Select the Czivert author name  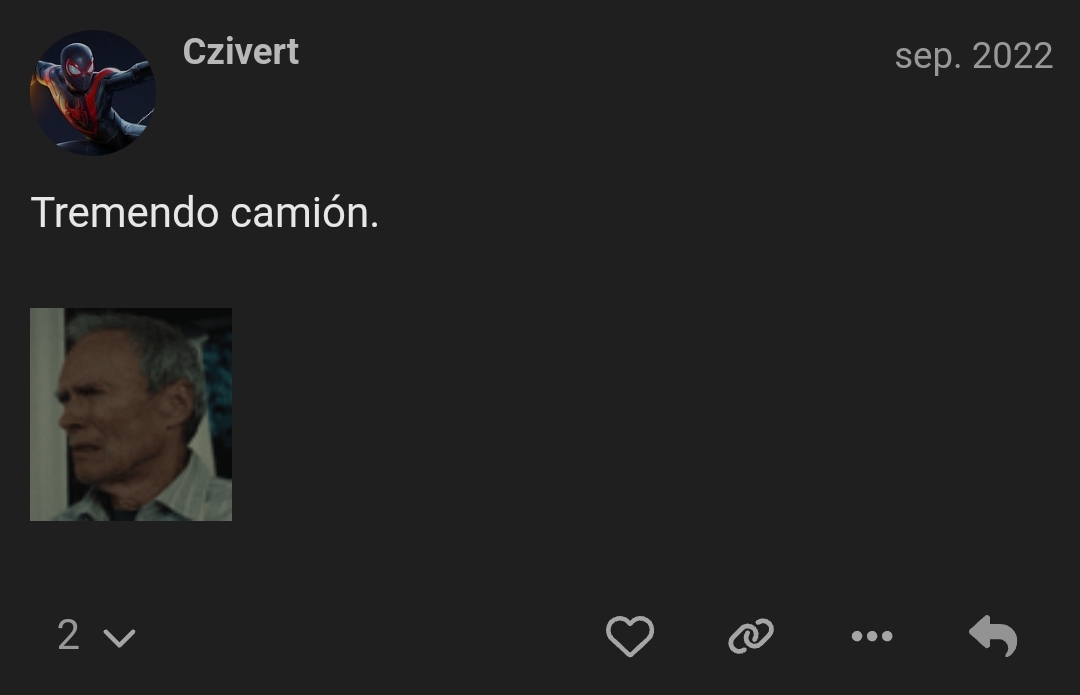tap(240, 52)
